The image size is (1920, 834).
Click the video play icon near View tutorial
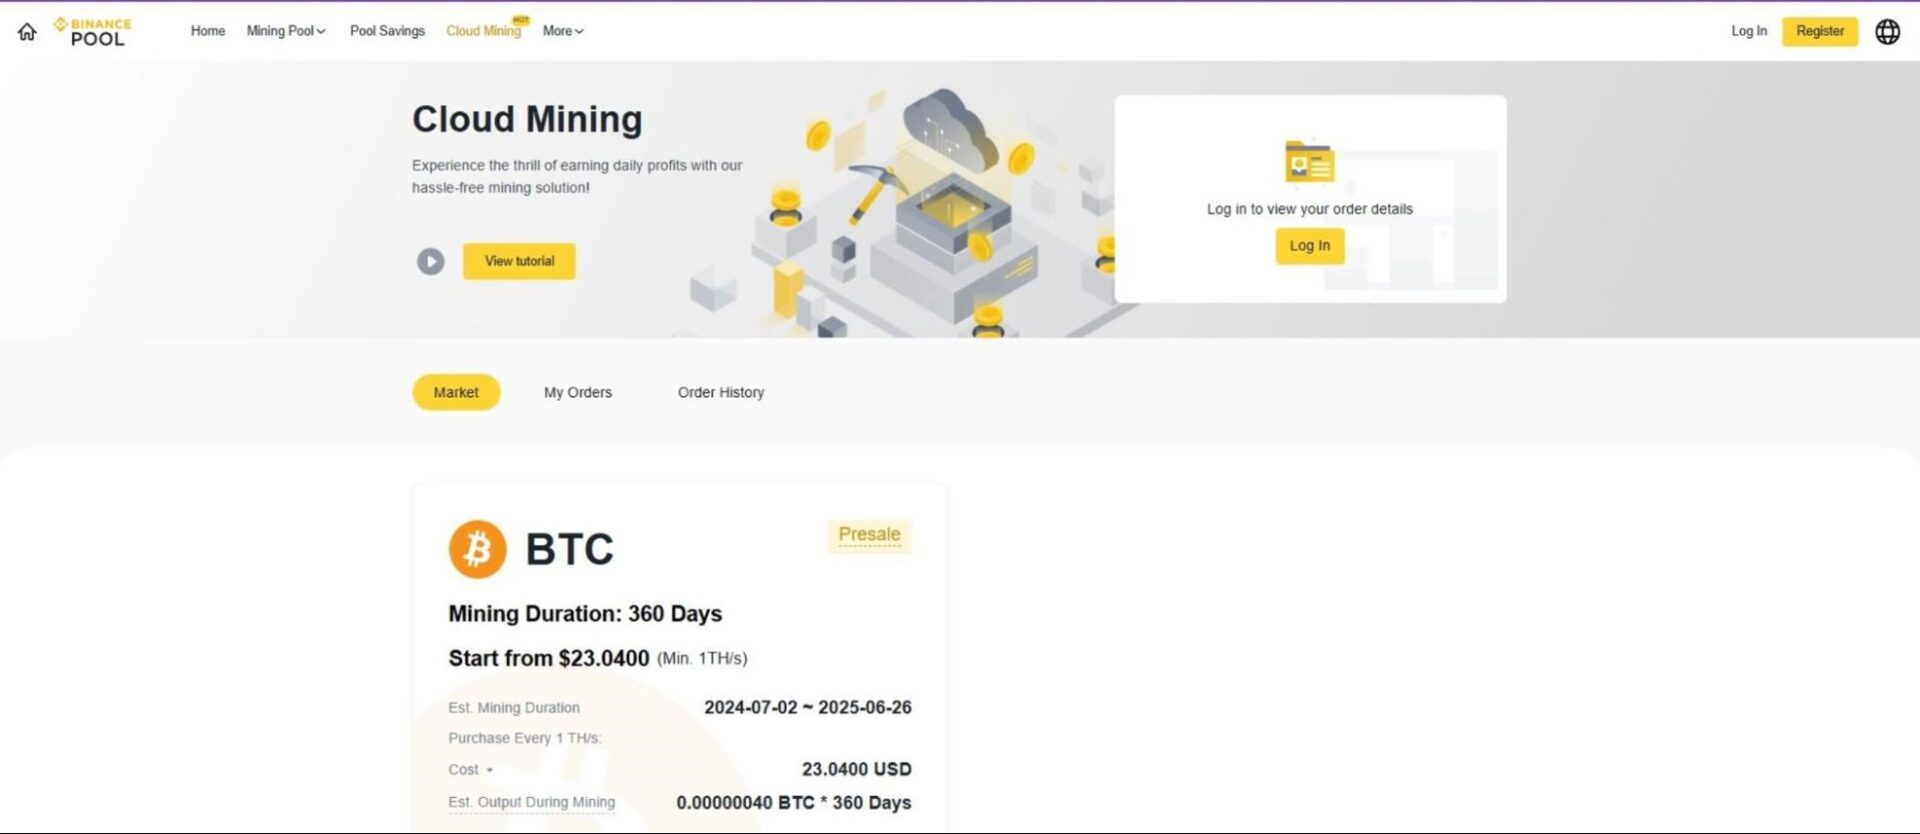(430, 261)
